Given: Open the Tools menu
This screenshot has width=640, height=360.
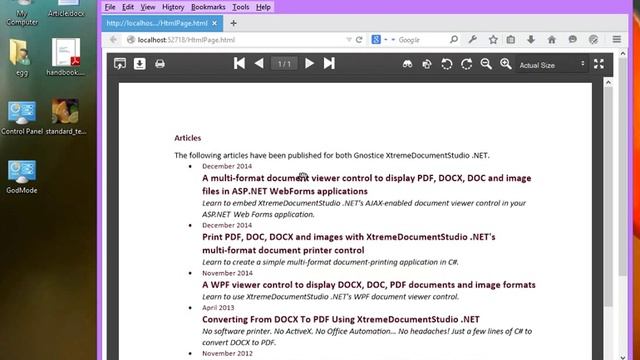Looking at the screenshot, I should (x=240, y=7).
